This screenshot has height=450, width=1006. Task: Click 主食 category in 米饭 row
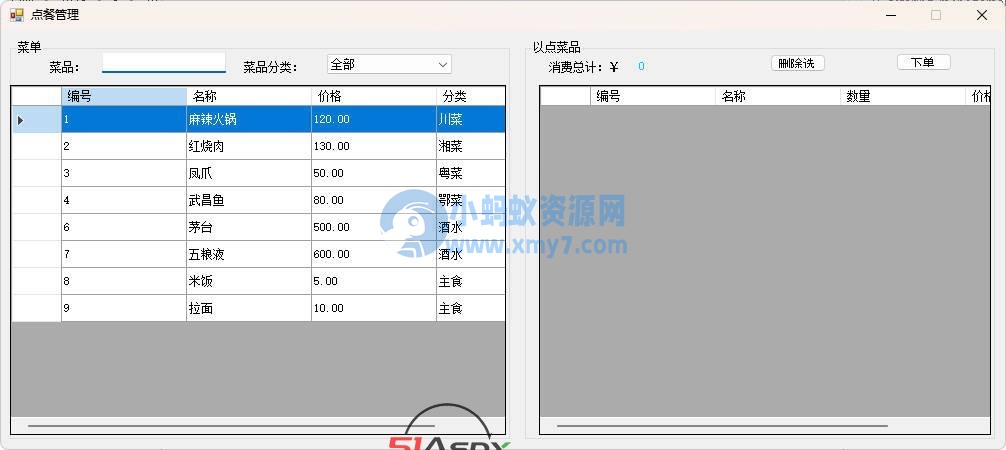pos(471,281)
